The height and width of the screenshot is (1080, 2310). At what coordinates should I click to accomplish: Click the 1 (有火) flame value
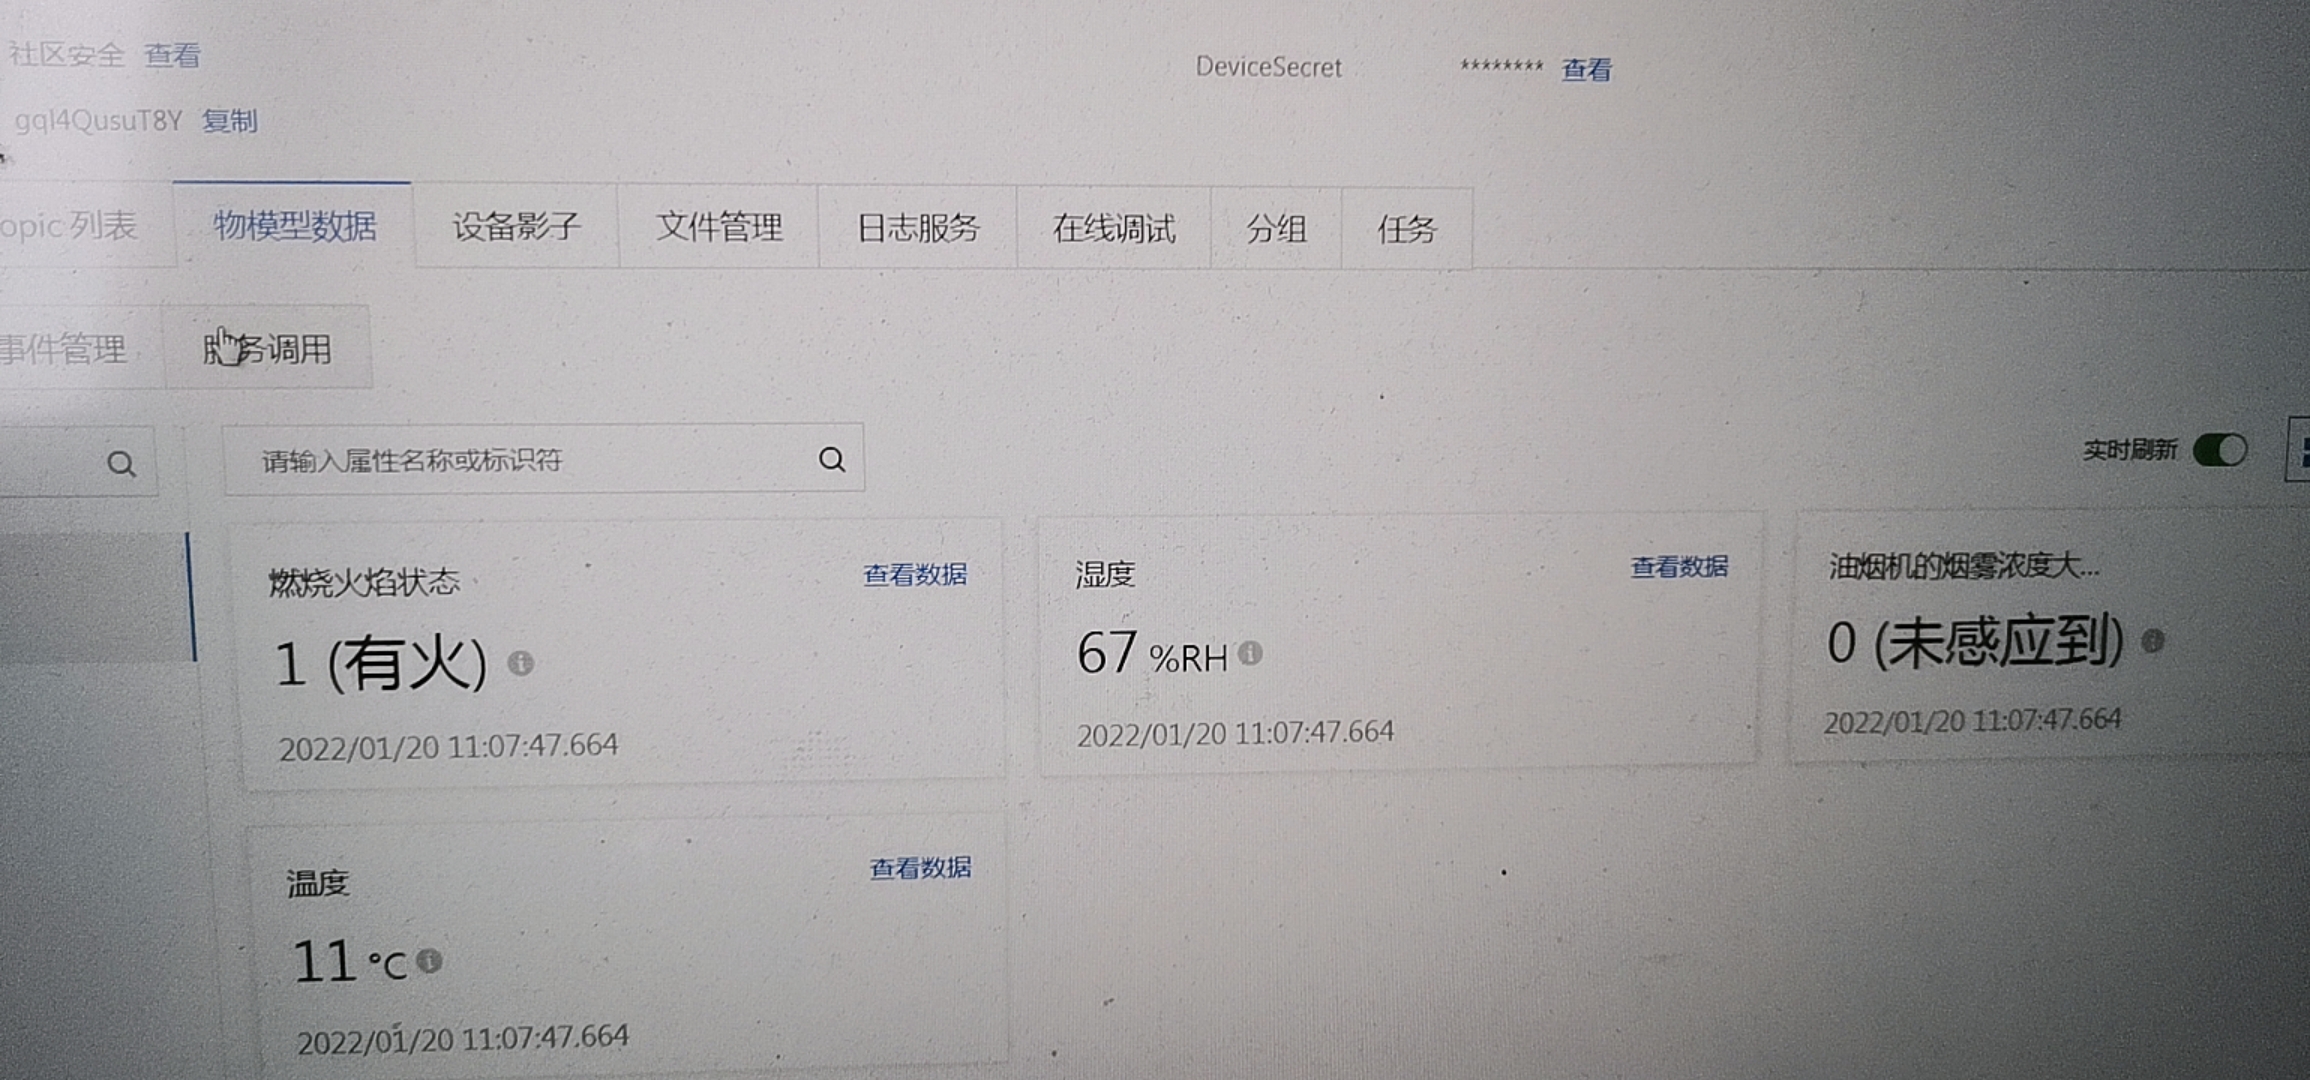381,664
